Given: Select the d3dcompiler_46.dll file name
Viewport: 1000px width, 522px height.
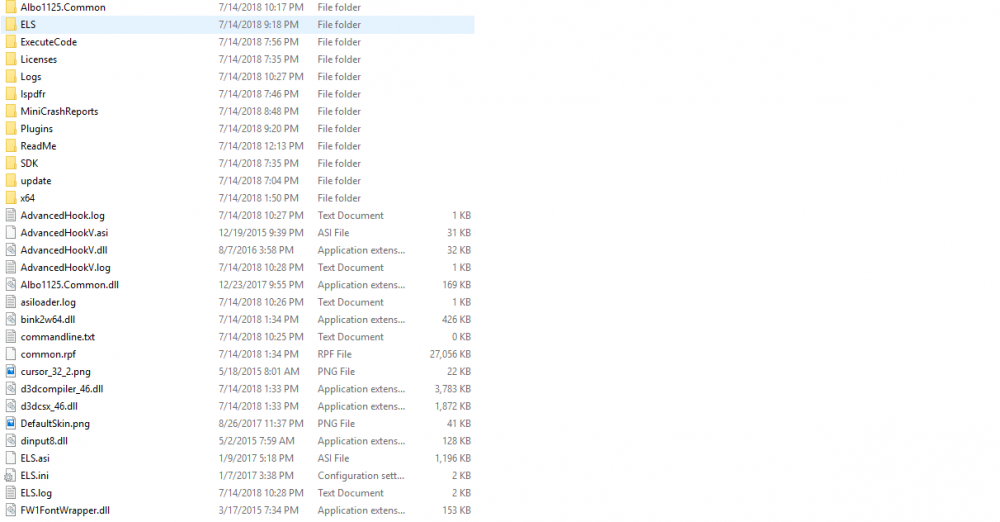Looking at the screenshot, I should tap(62, 389).
